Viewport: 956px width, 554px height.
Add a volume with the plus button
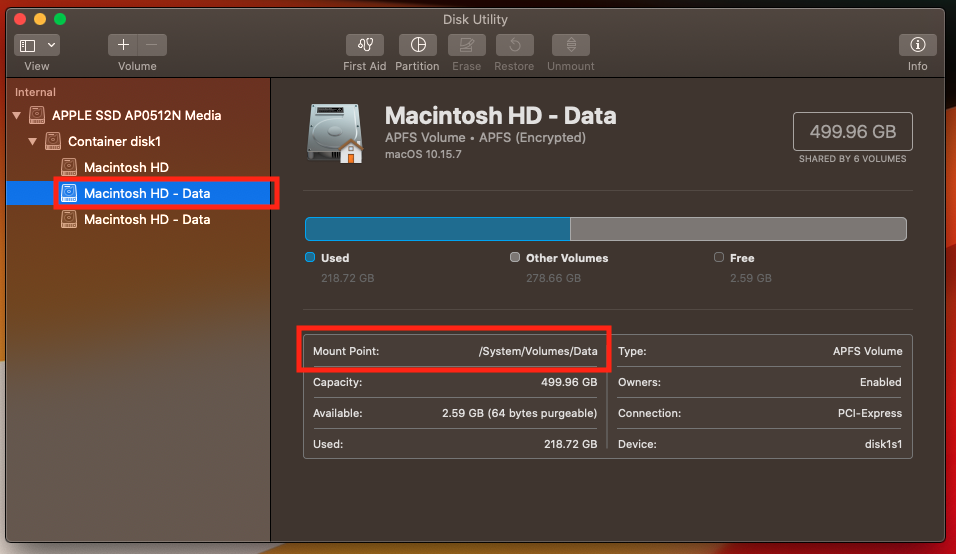click(x=123, y=45)
